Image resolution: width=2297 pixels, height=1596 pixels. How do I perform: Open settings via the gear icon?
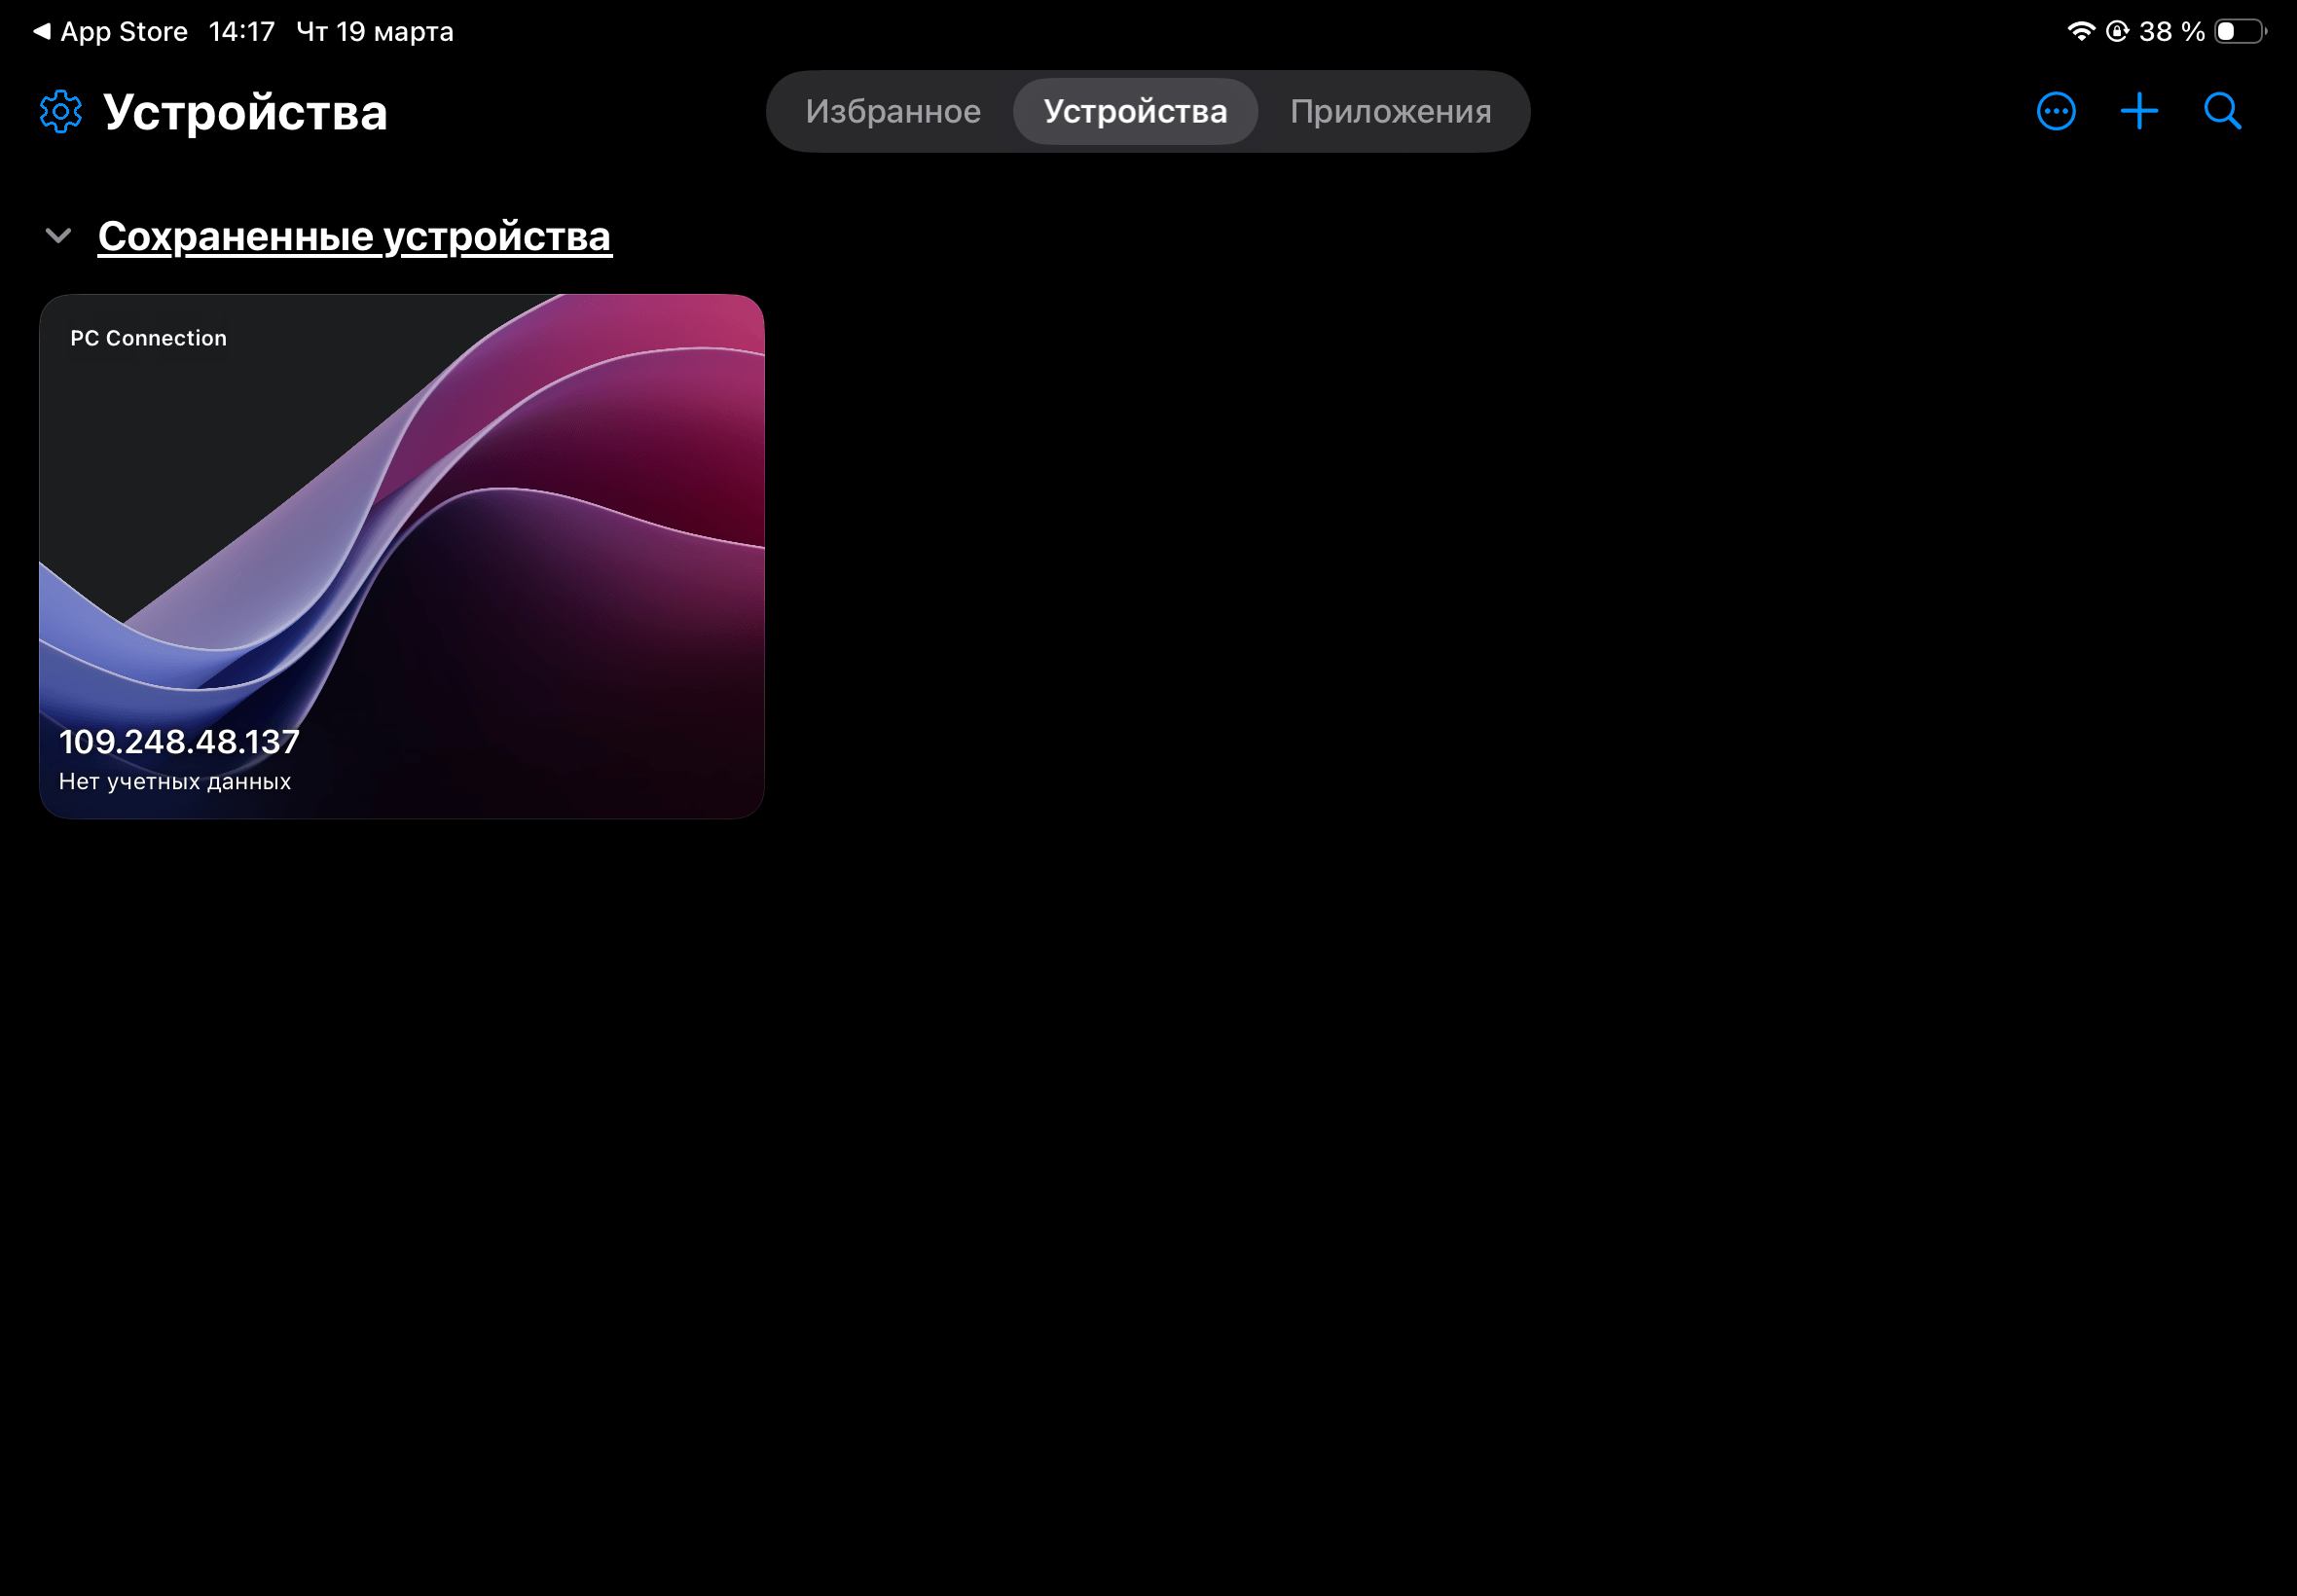coord(61,111)
